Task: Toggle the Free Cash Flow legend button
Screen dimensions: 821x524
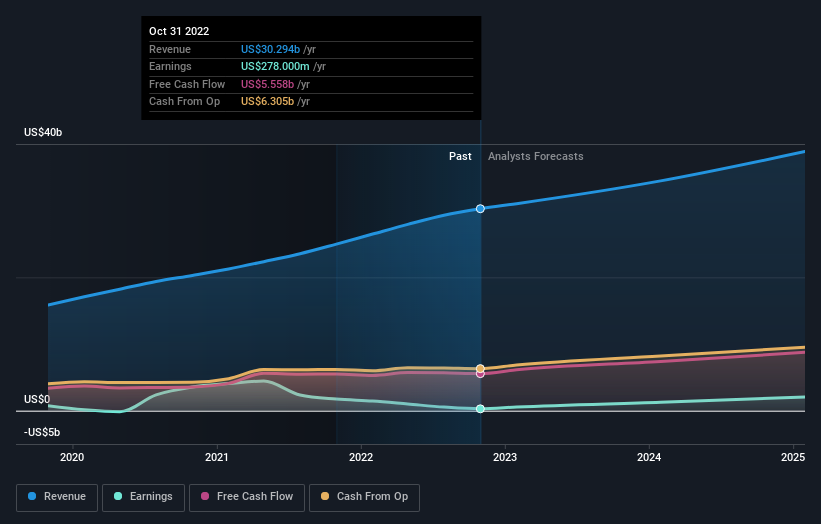Action: point(247,497)
